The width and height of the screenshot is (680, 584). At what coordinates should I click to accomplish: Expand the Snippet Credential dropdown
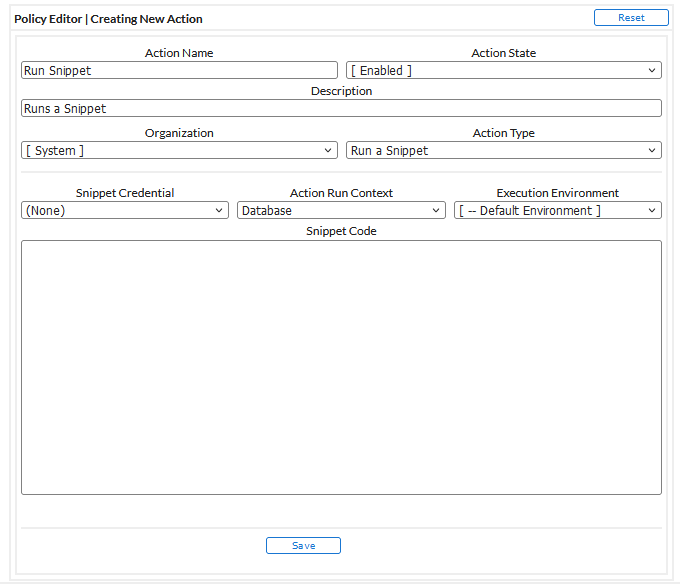tap(125, 211)
